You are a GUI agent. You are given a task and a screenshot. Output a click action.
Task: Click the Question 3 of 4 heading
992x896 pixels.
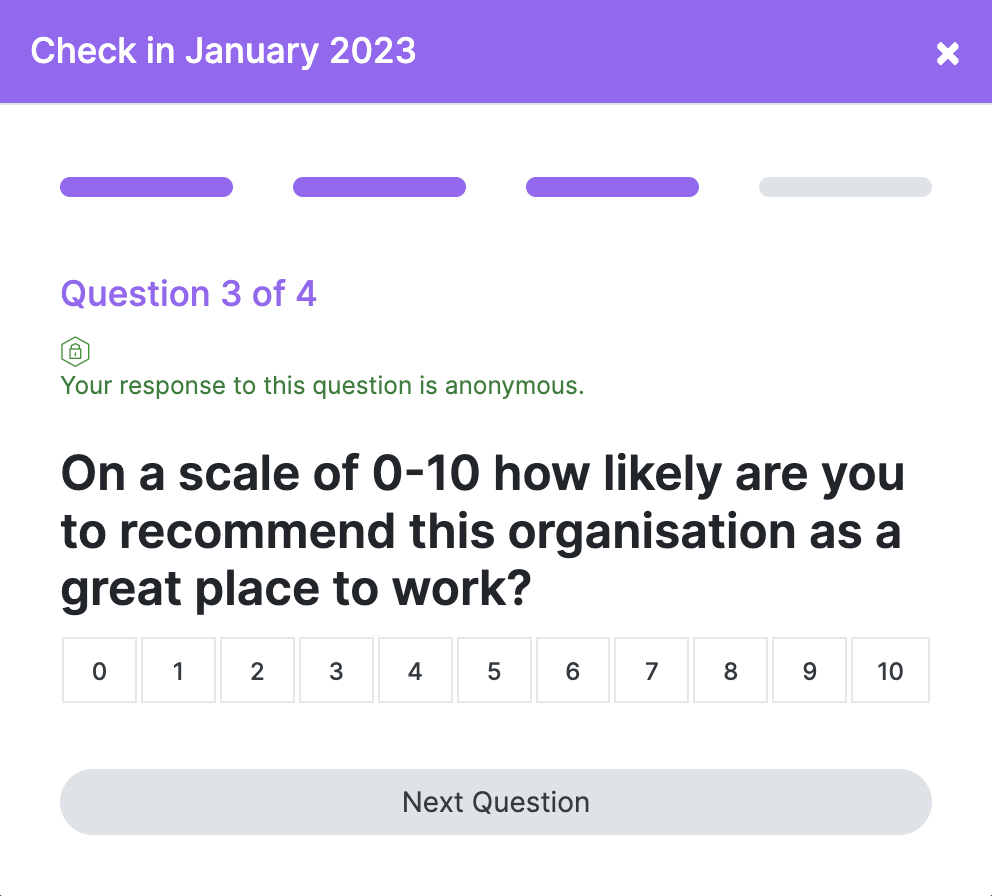click(189, 294)
